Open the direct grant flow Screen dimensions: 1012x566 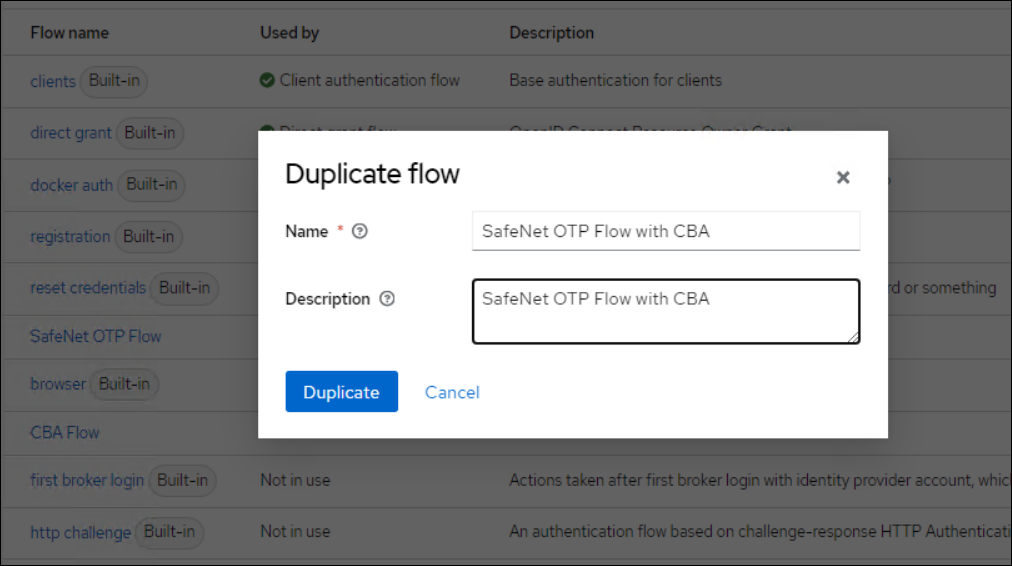pyautogui.click(x=71, y=133)
